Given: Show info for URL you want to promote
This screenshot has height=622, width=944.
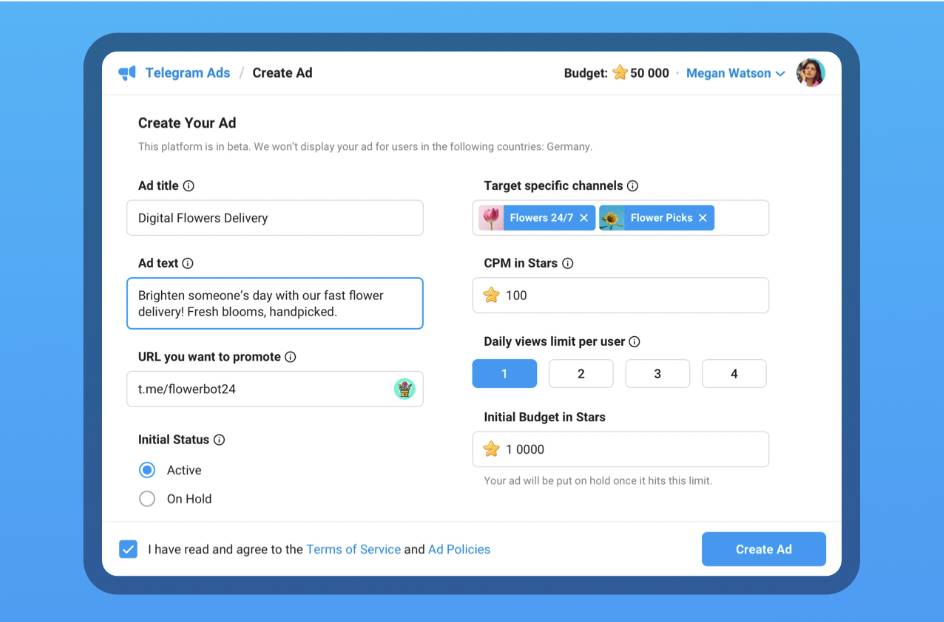Looking at the screenshot, I should (290, 356).
